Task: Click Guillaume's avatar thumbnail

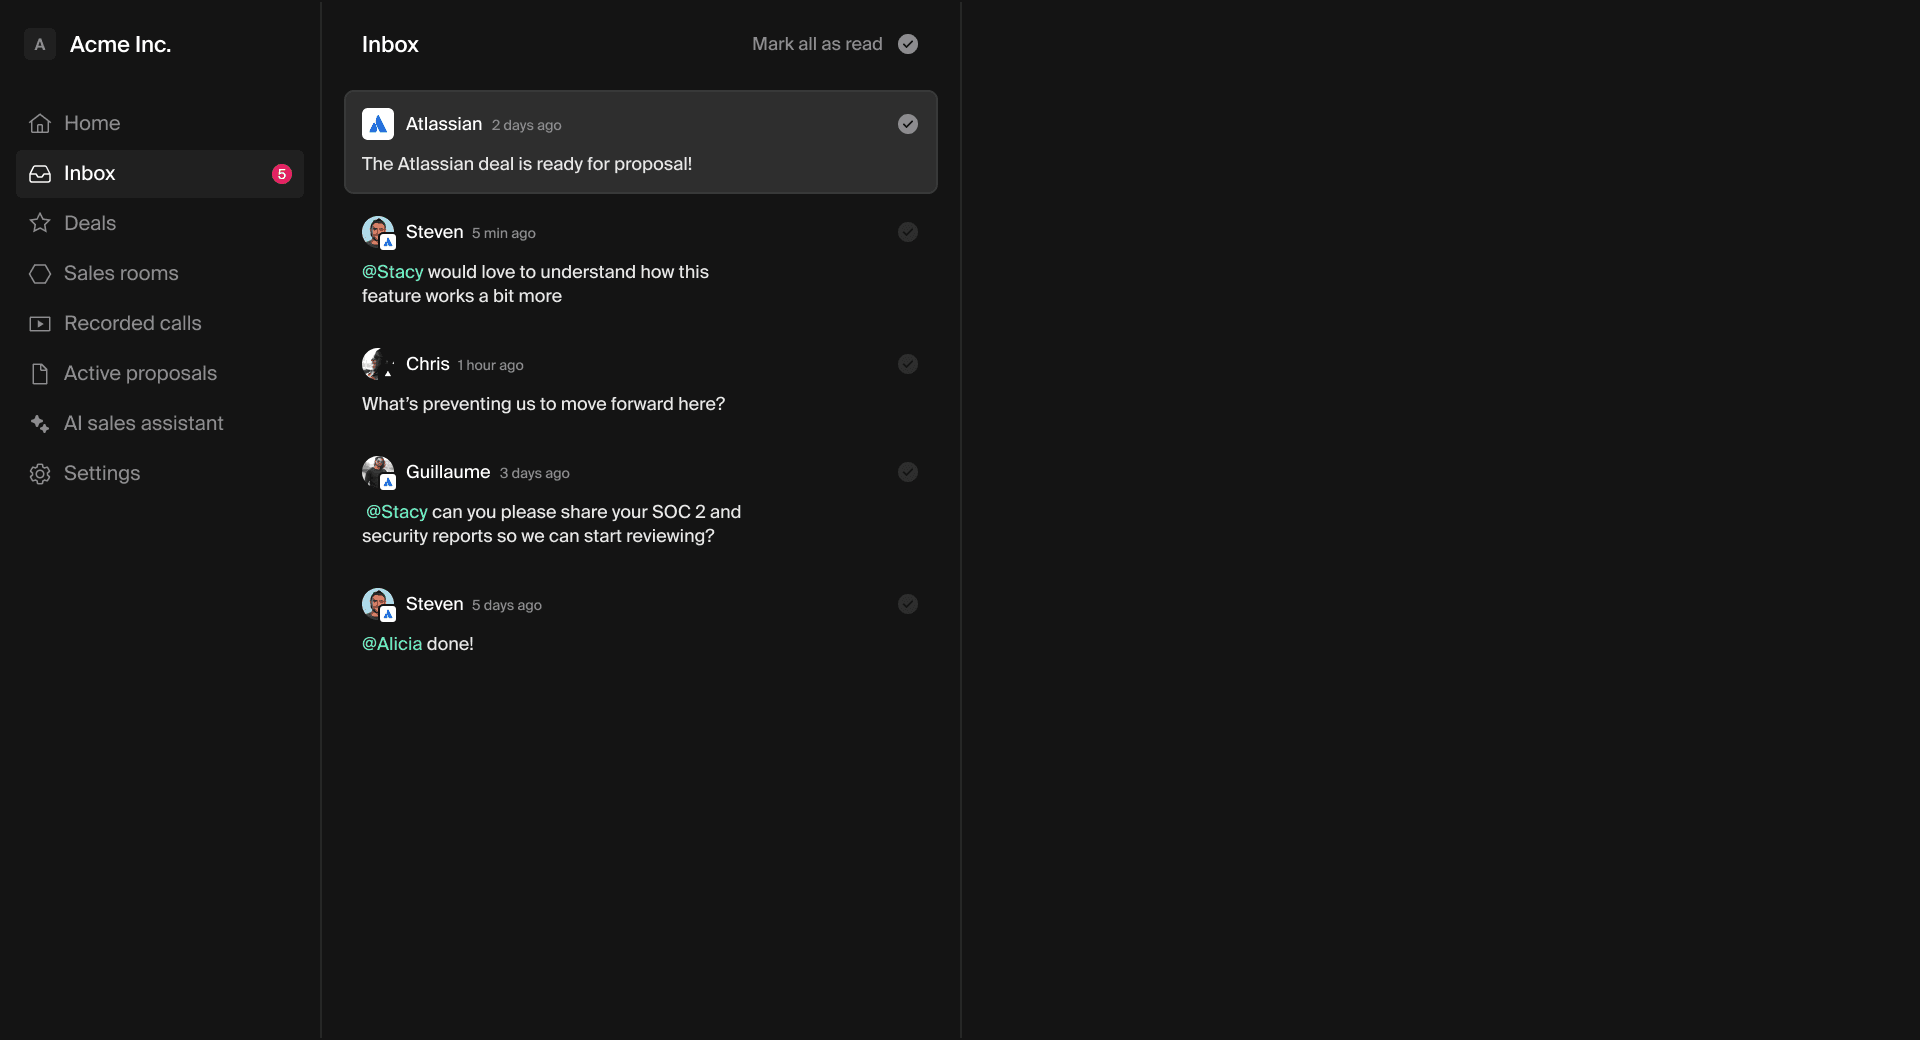Action: click(x=378, y=472)
